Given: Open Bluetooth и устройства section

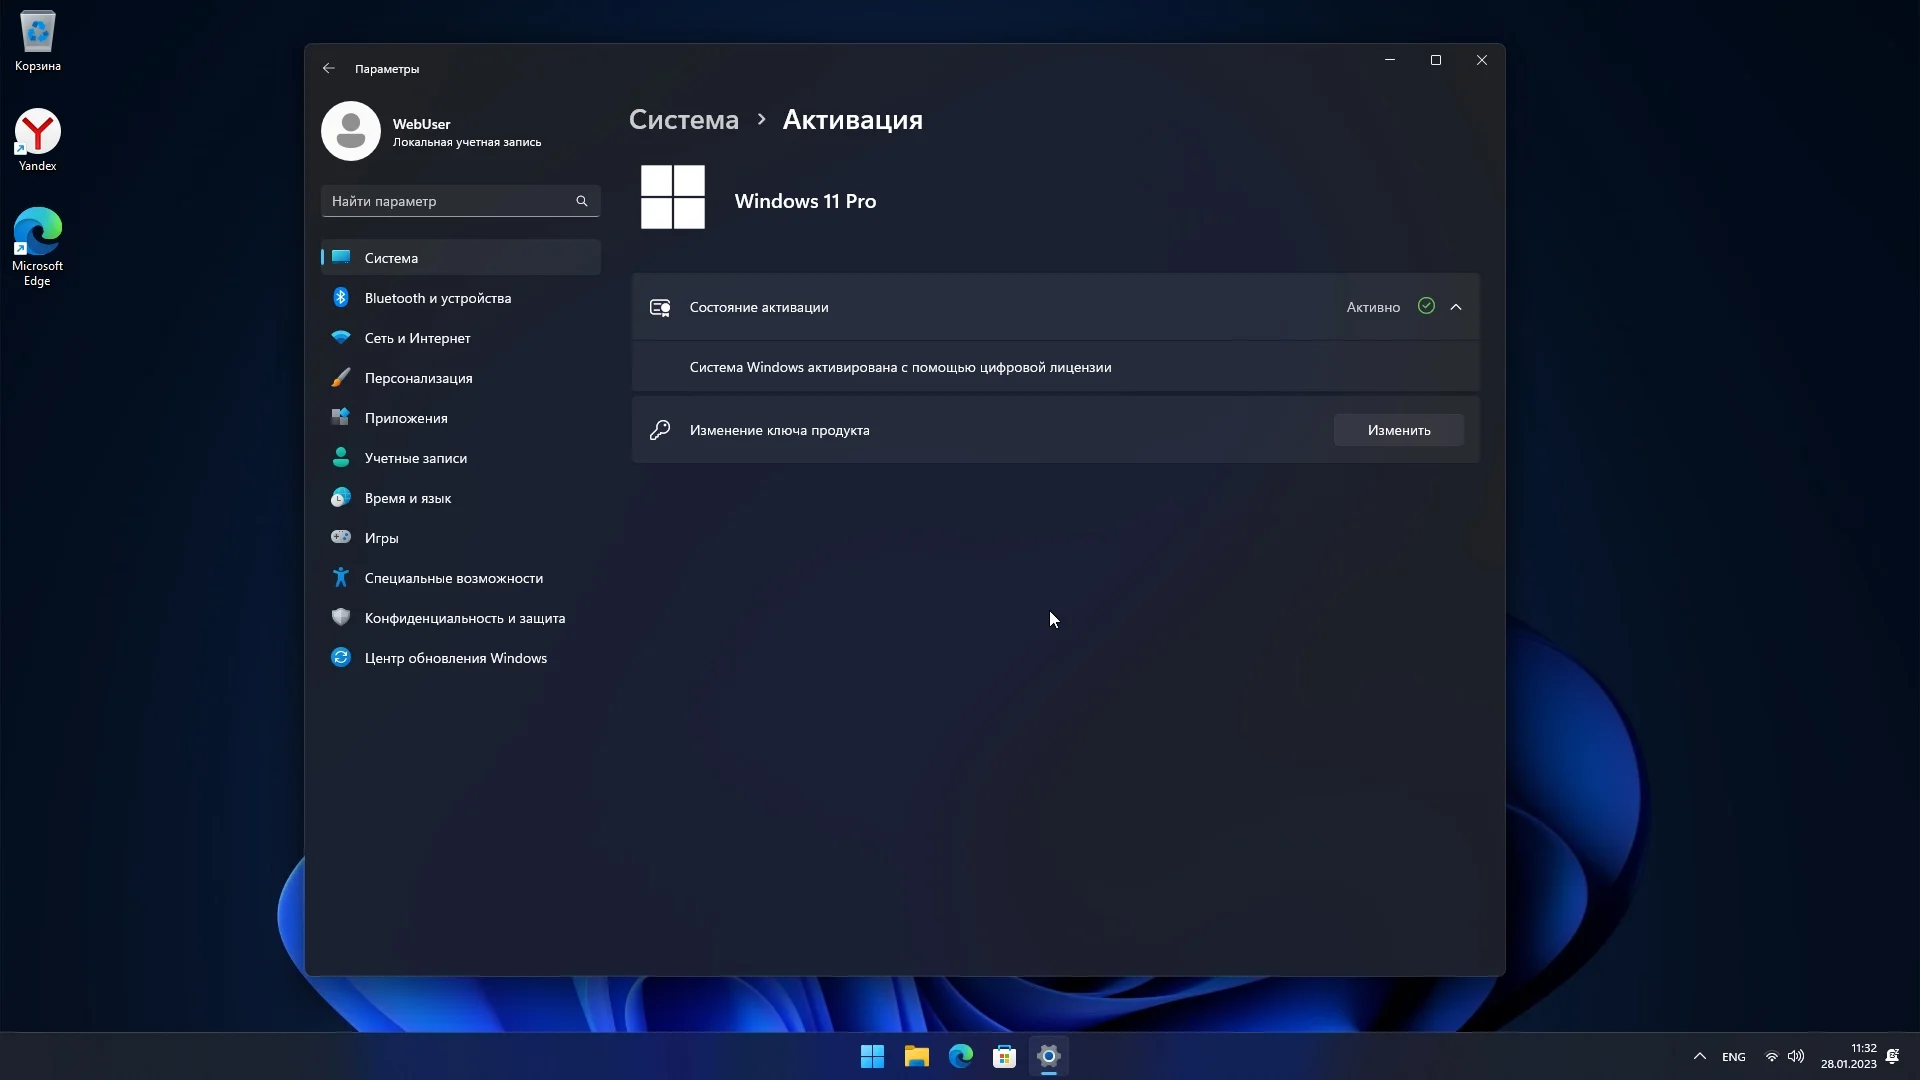Looking at the screenshot, I should 437,298.
